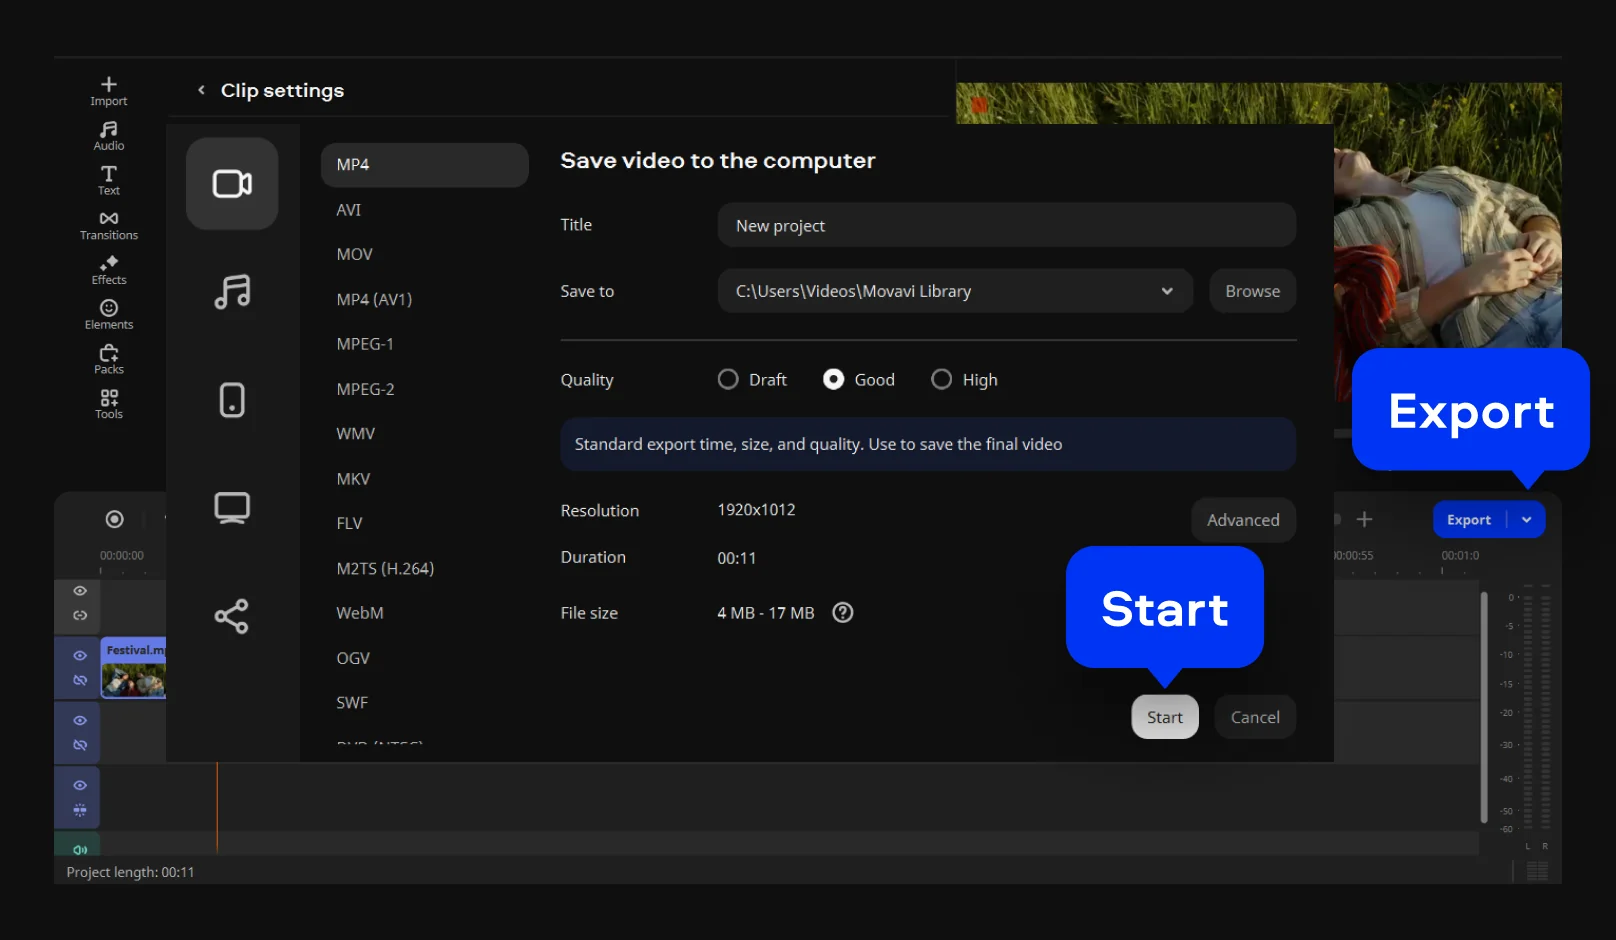
Task: Select the High quality radio button
Action: coord(941,380)
